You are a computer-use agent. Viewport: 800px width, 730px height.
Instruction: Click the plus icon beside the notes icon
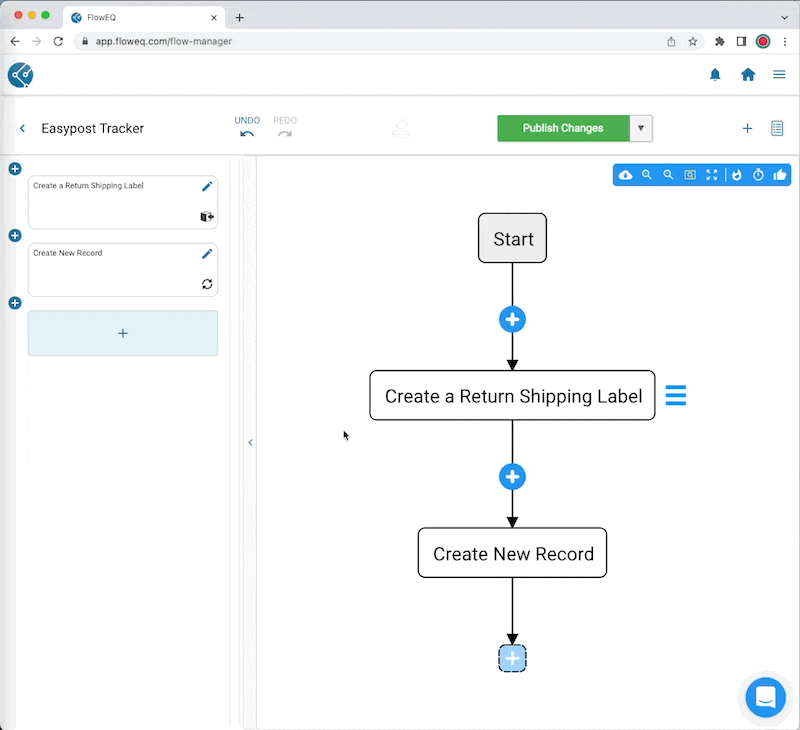(x=747, y=129)
